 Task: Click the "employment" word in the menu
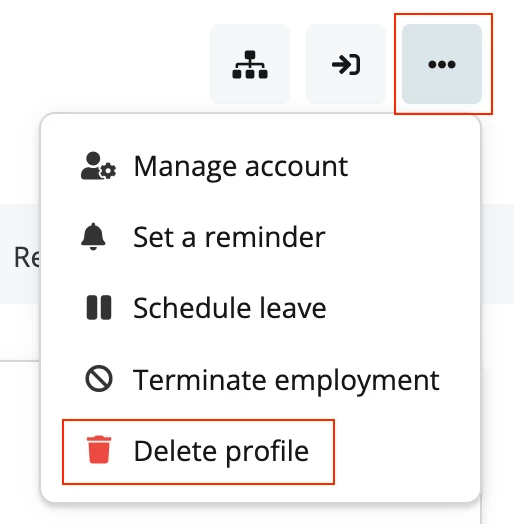[357, 381]
